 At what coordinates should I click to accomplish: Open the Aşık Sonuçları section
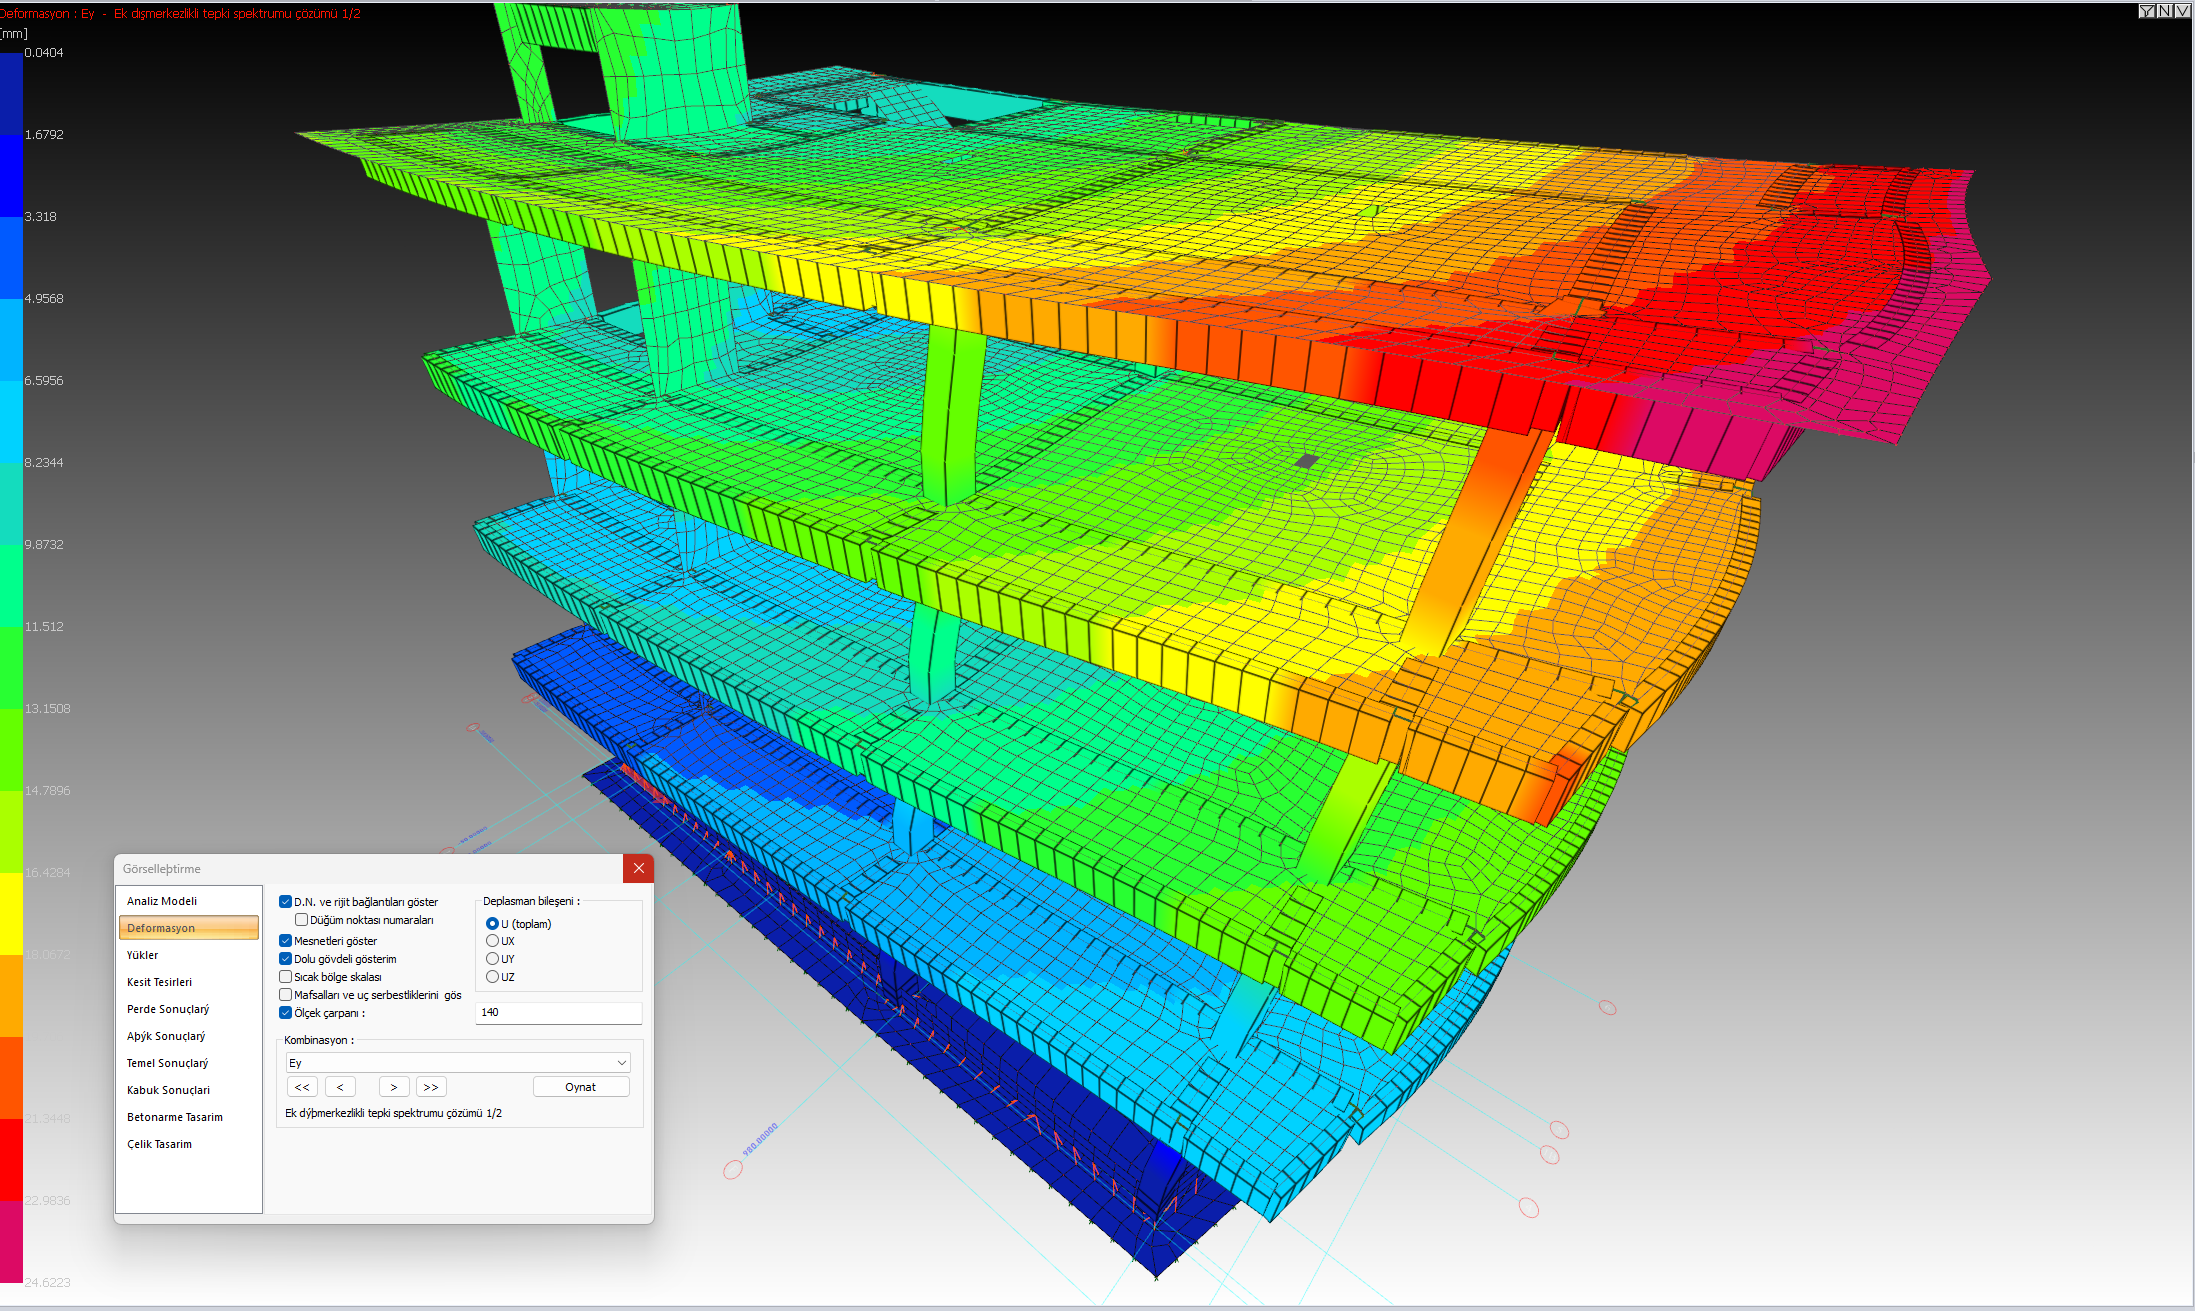point(189,1036)
